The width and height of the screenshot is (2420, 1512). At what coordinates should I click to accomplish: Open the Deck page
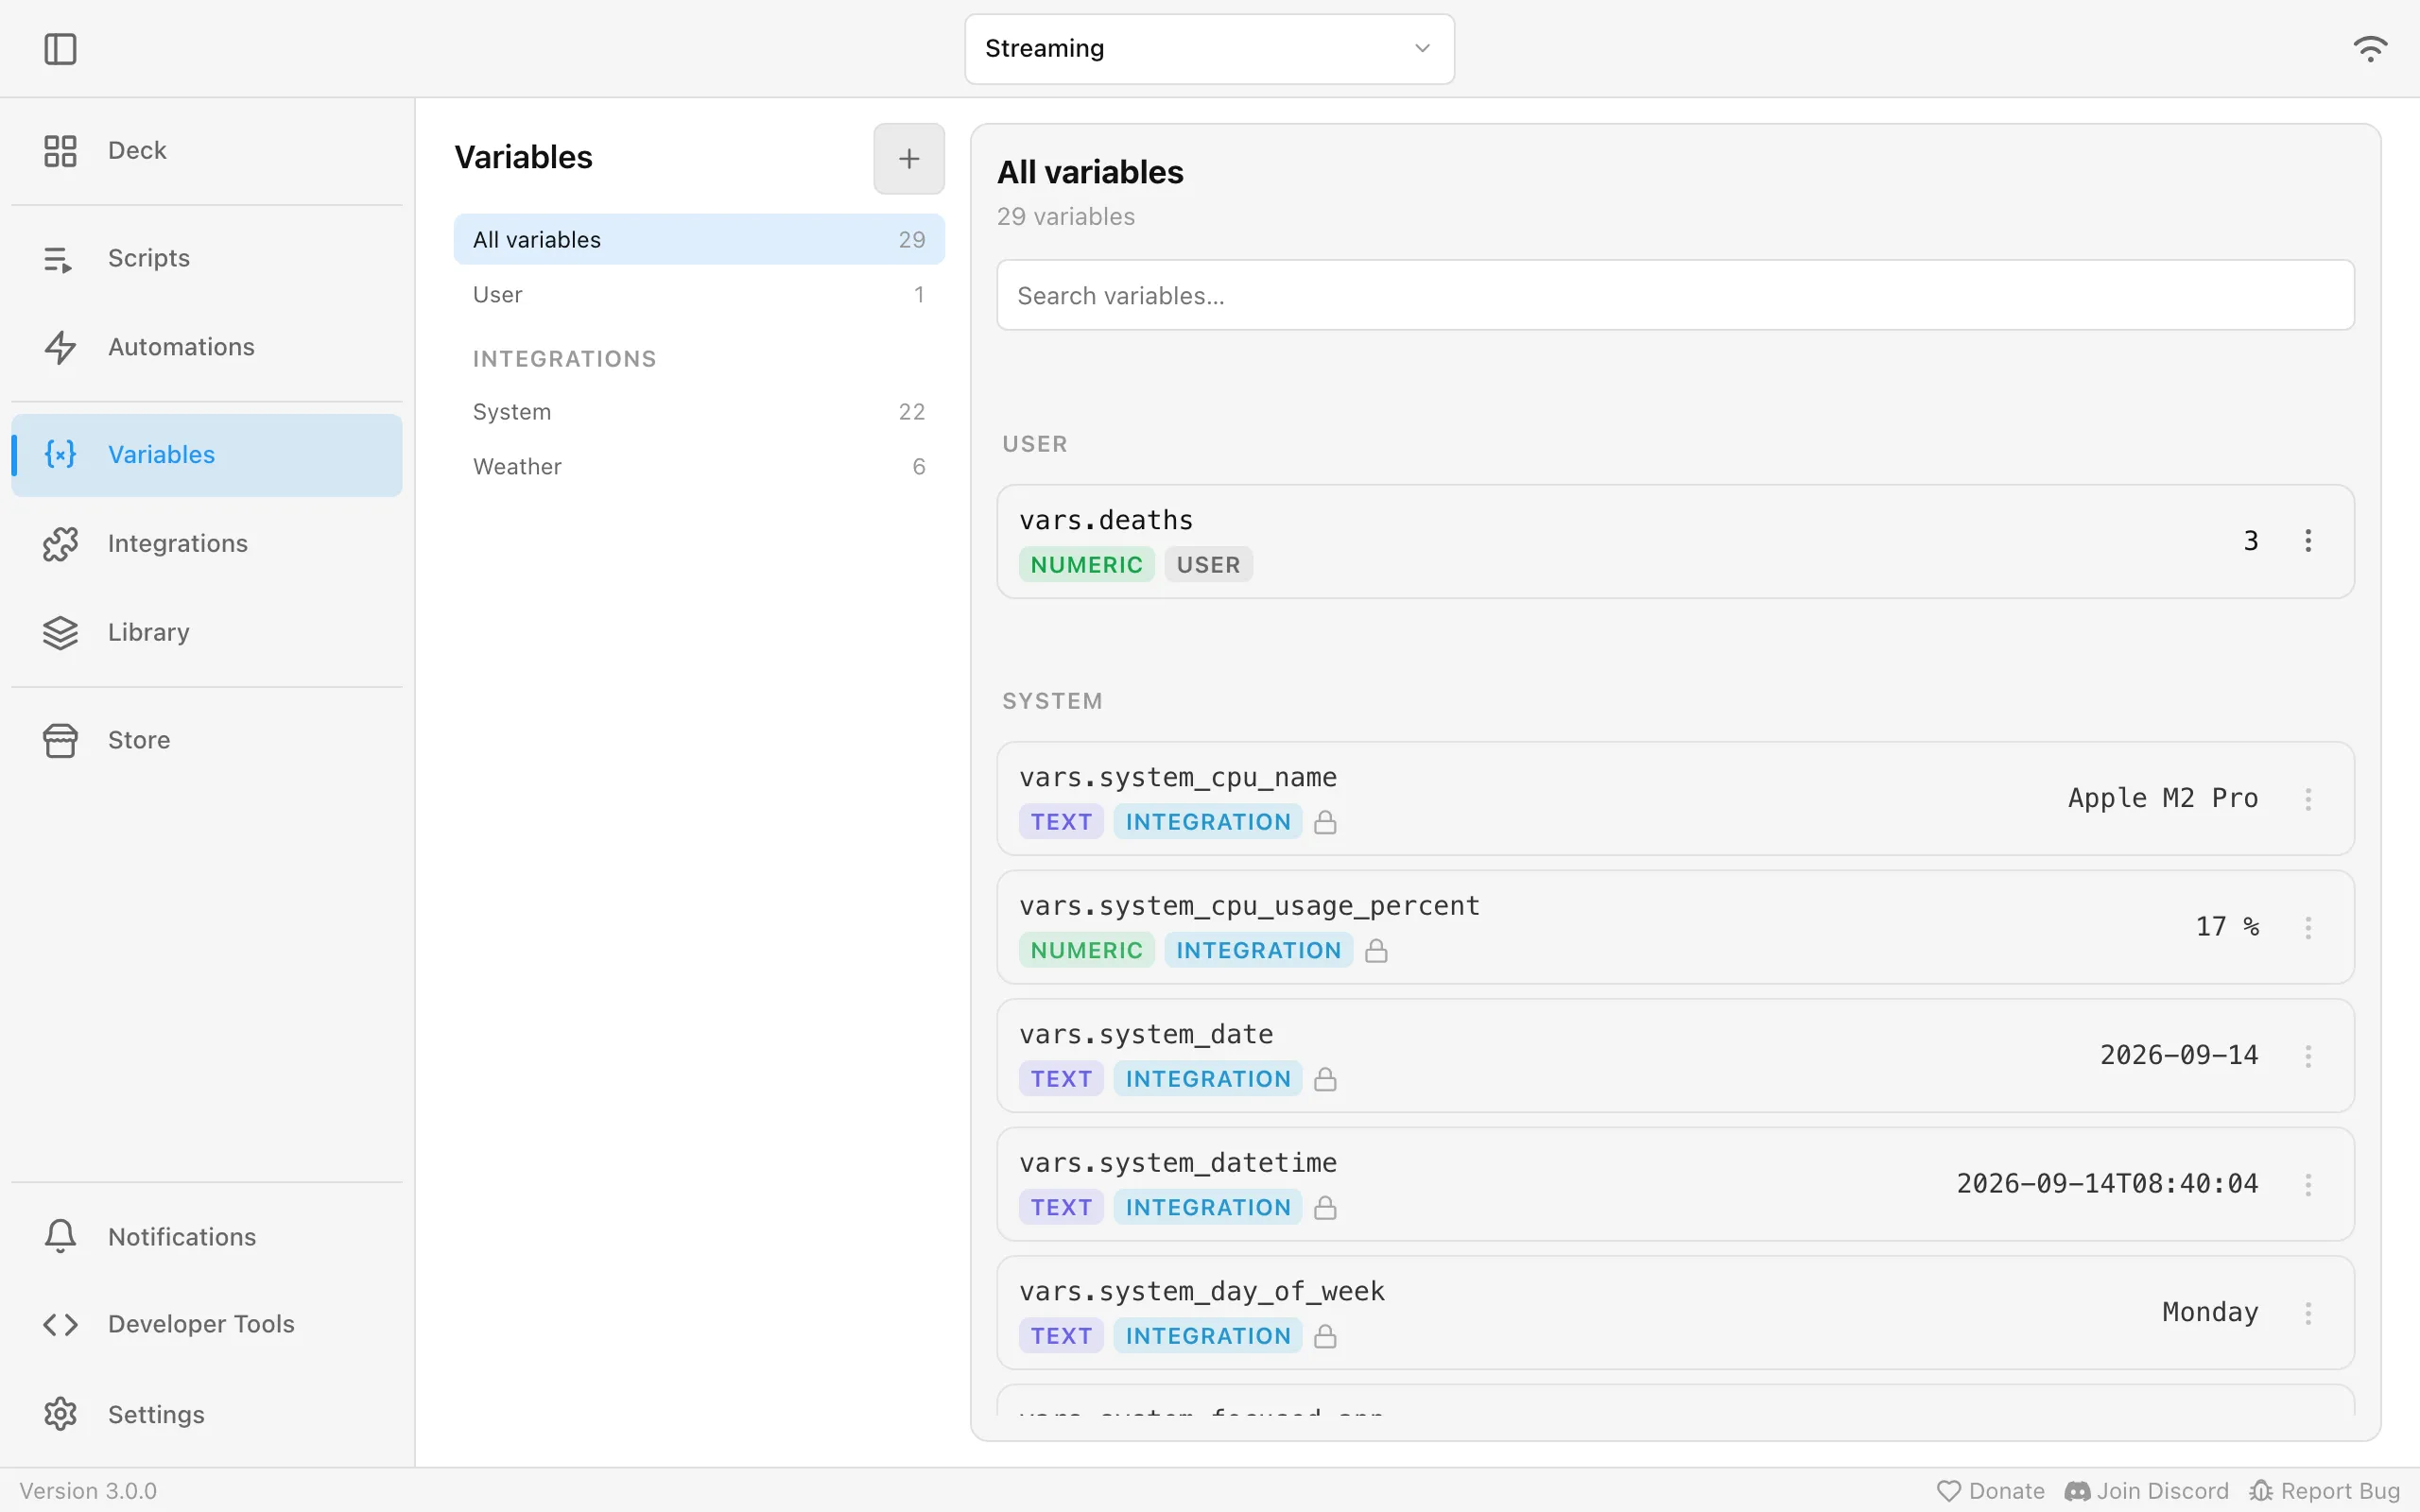[207, 150]
